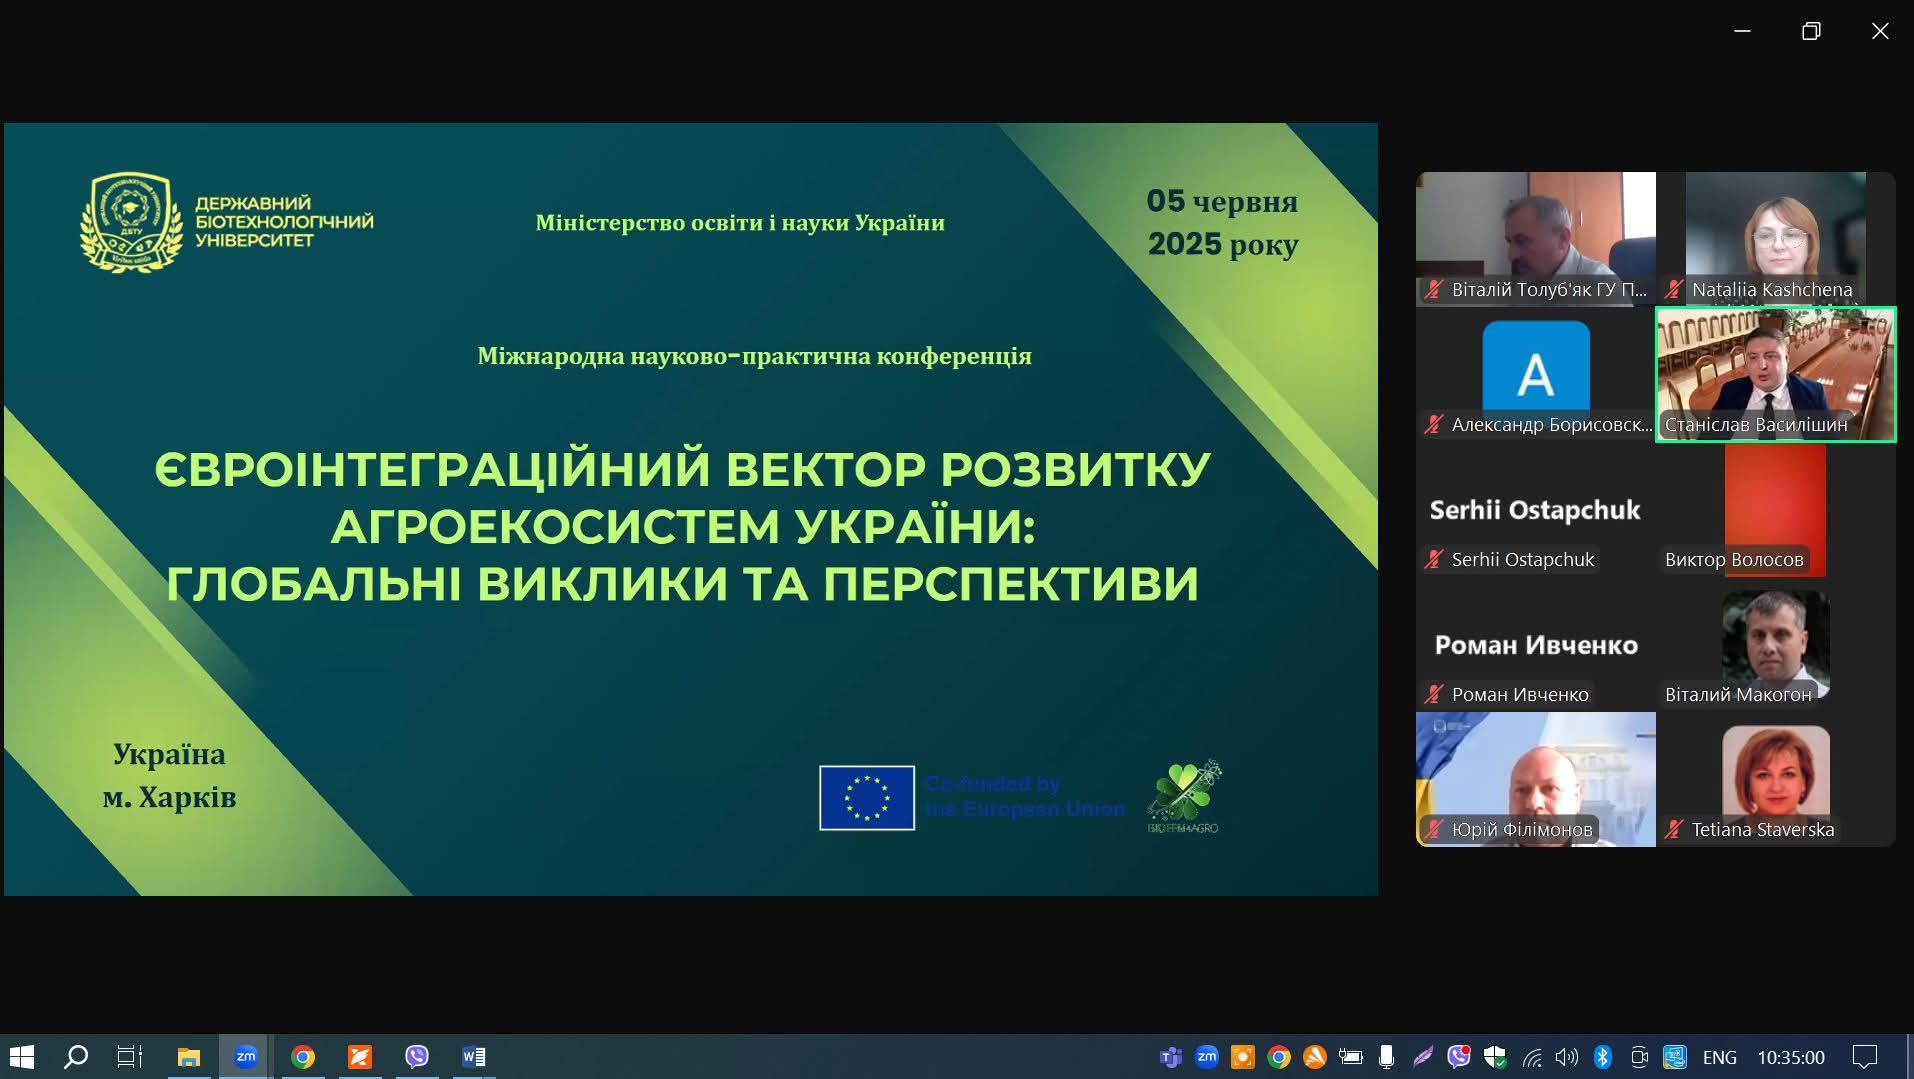Viewport: 1914px width, 1079px height.
Task: Open Microsoft Word from the taskbar
Action: click(x=474, y=1056)
